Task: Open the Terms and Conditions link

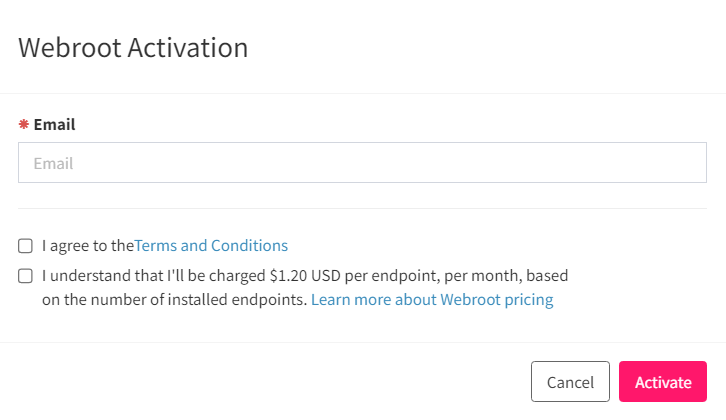Action: point(211,245)
